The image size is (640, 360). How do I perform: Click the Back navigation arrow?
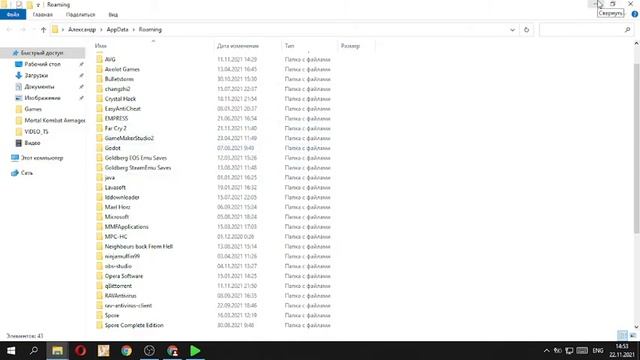click(x=9, y=29)
